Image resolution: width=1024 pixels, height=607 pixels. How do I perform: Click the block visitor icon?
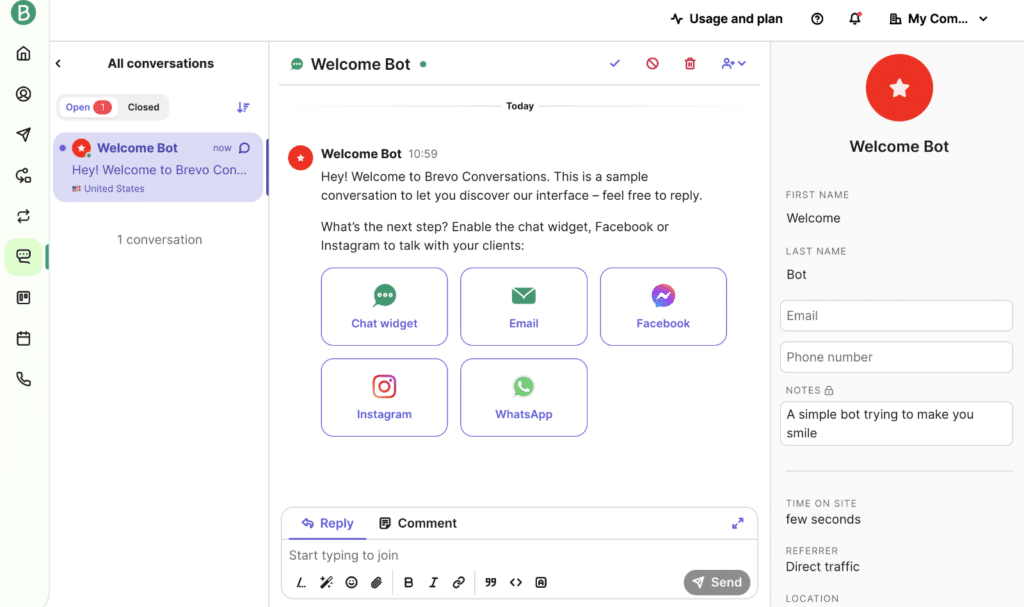[652, 64]
